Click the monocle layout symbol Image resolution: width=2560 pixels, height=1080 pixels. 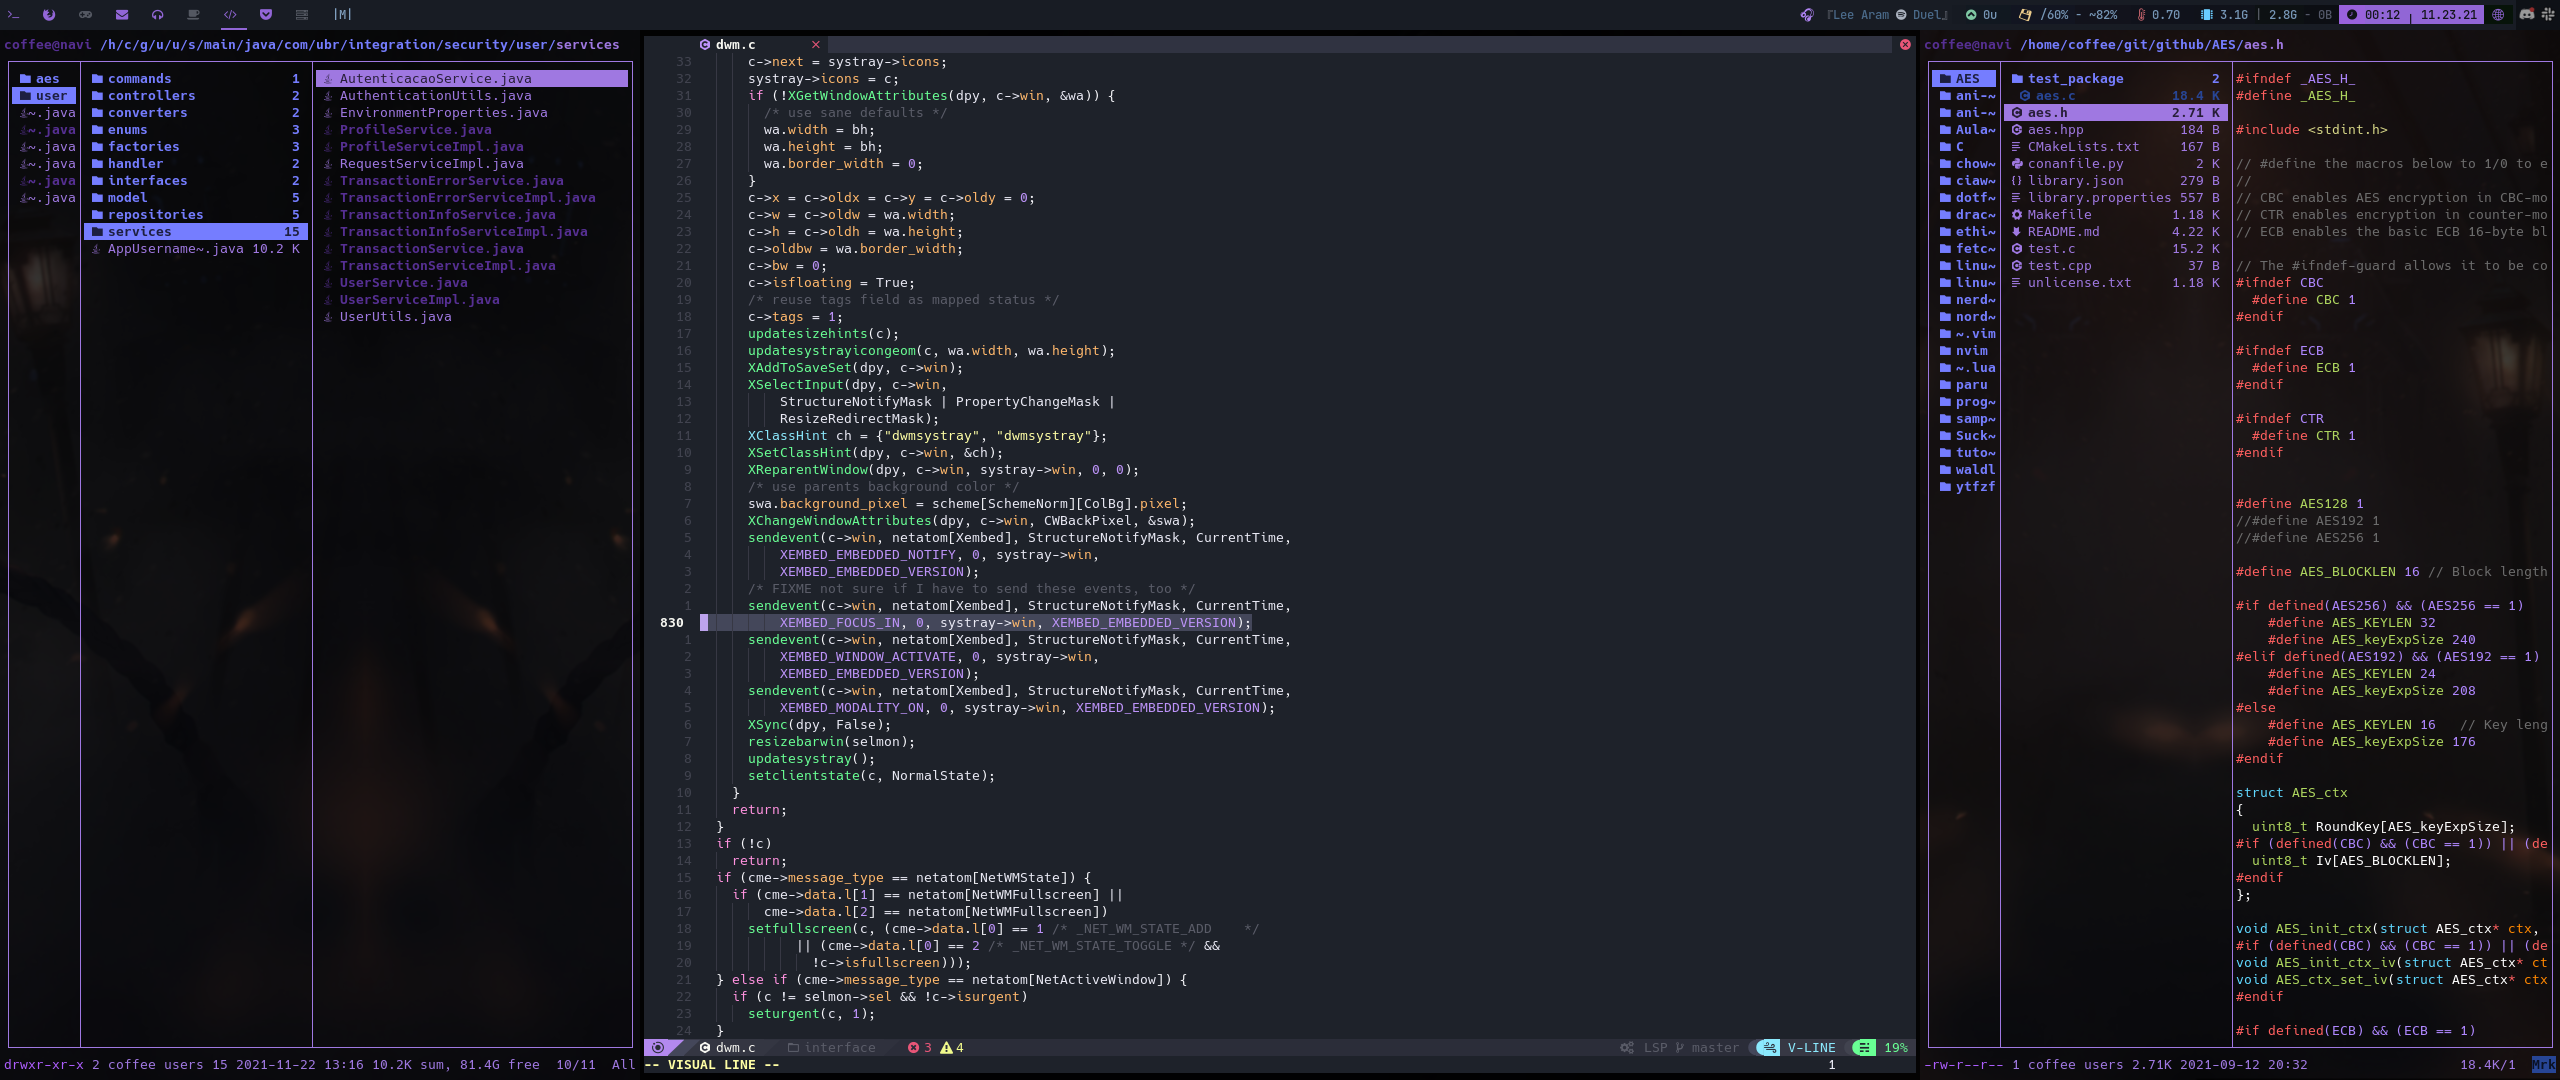(x=342, y=14)
